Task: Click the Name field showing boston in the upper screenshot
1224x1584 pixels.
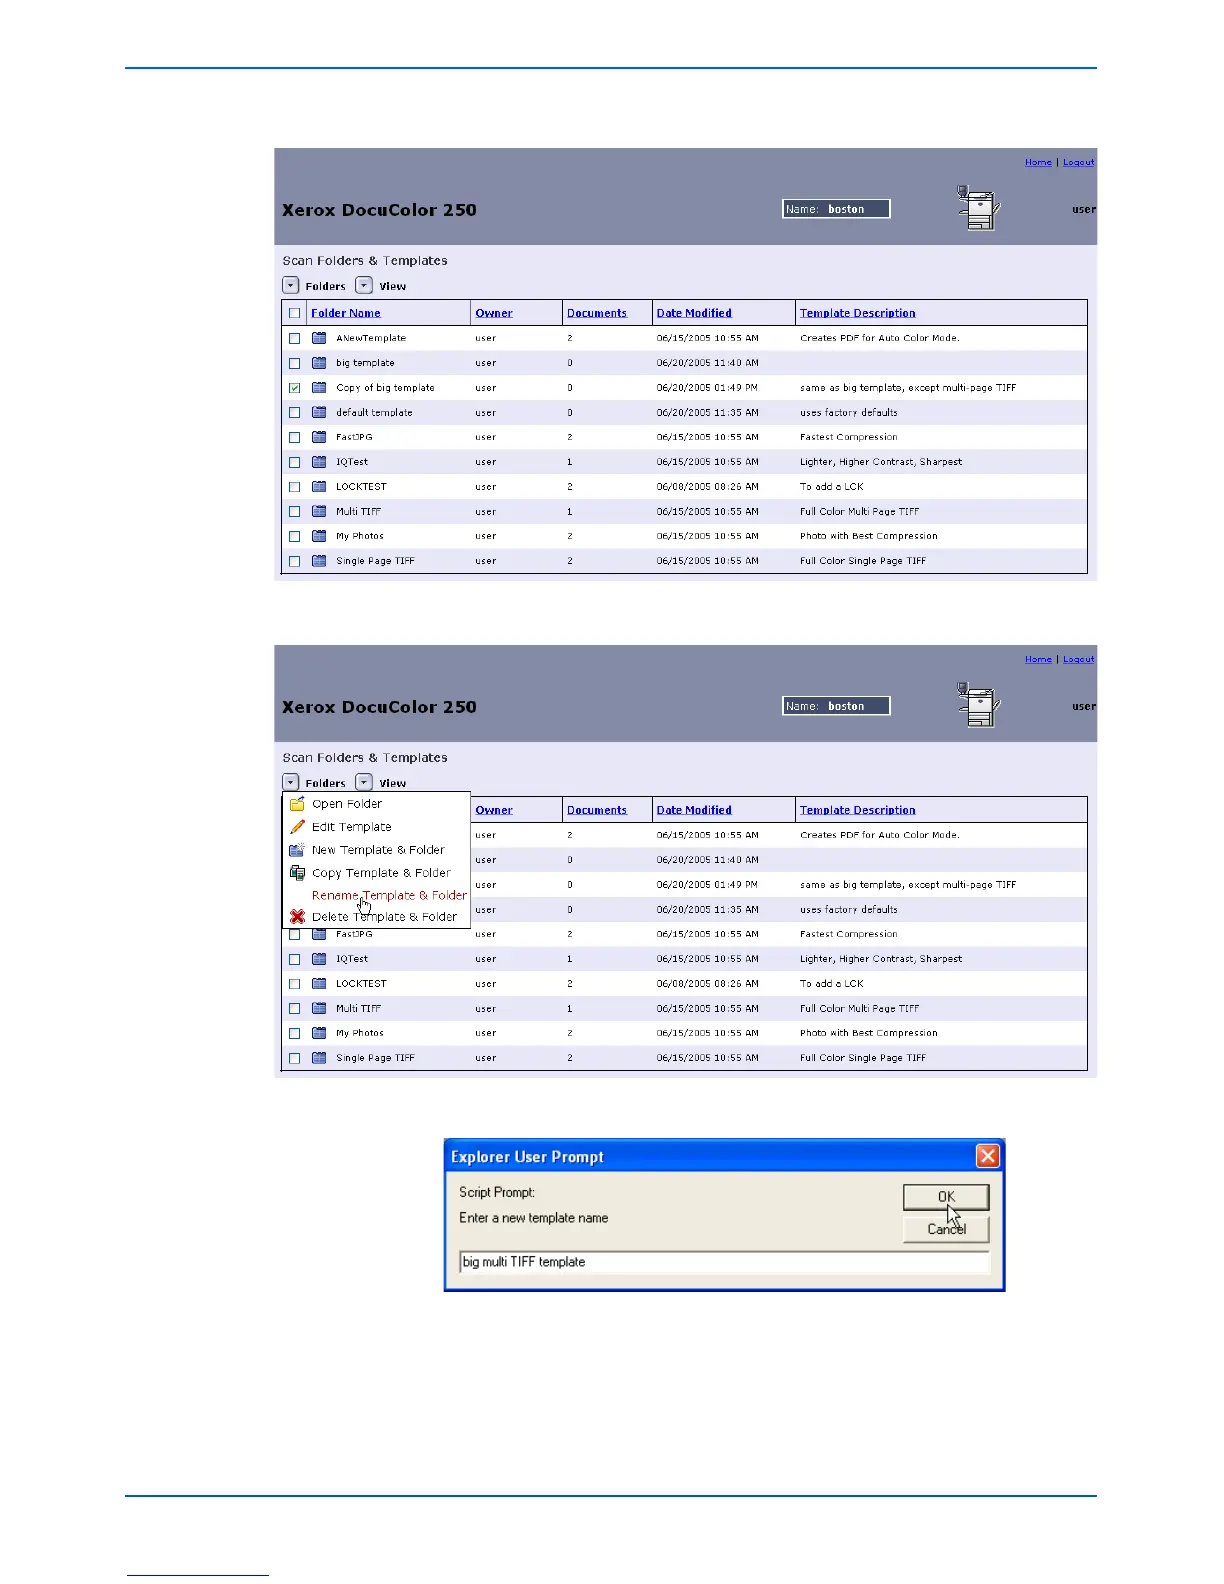Action: 836,209
